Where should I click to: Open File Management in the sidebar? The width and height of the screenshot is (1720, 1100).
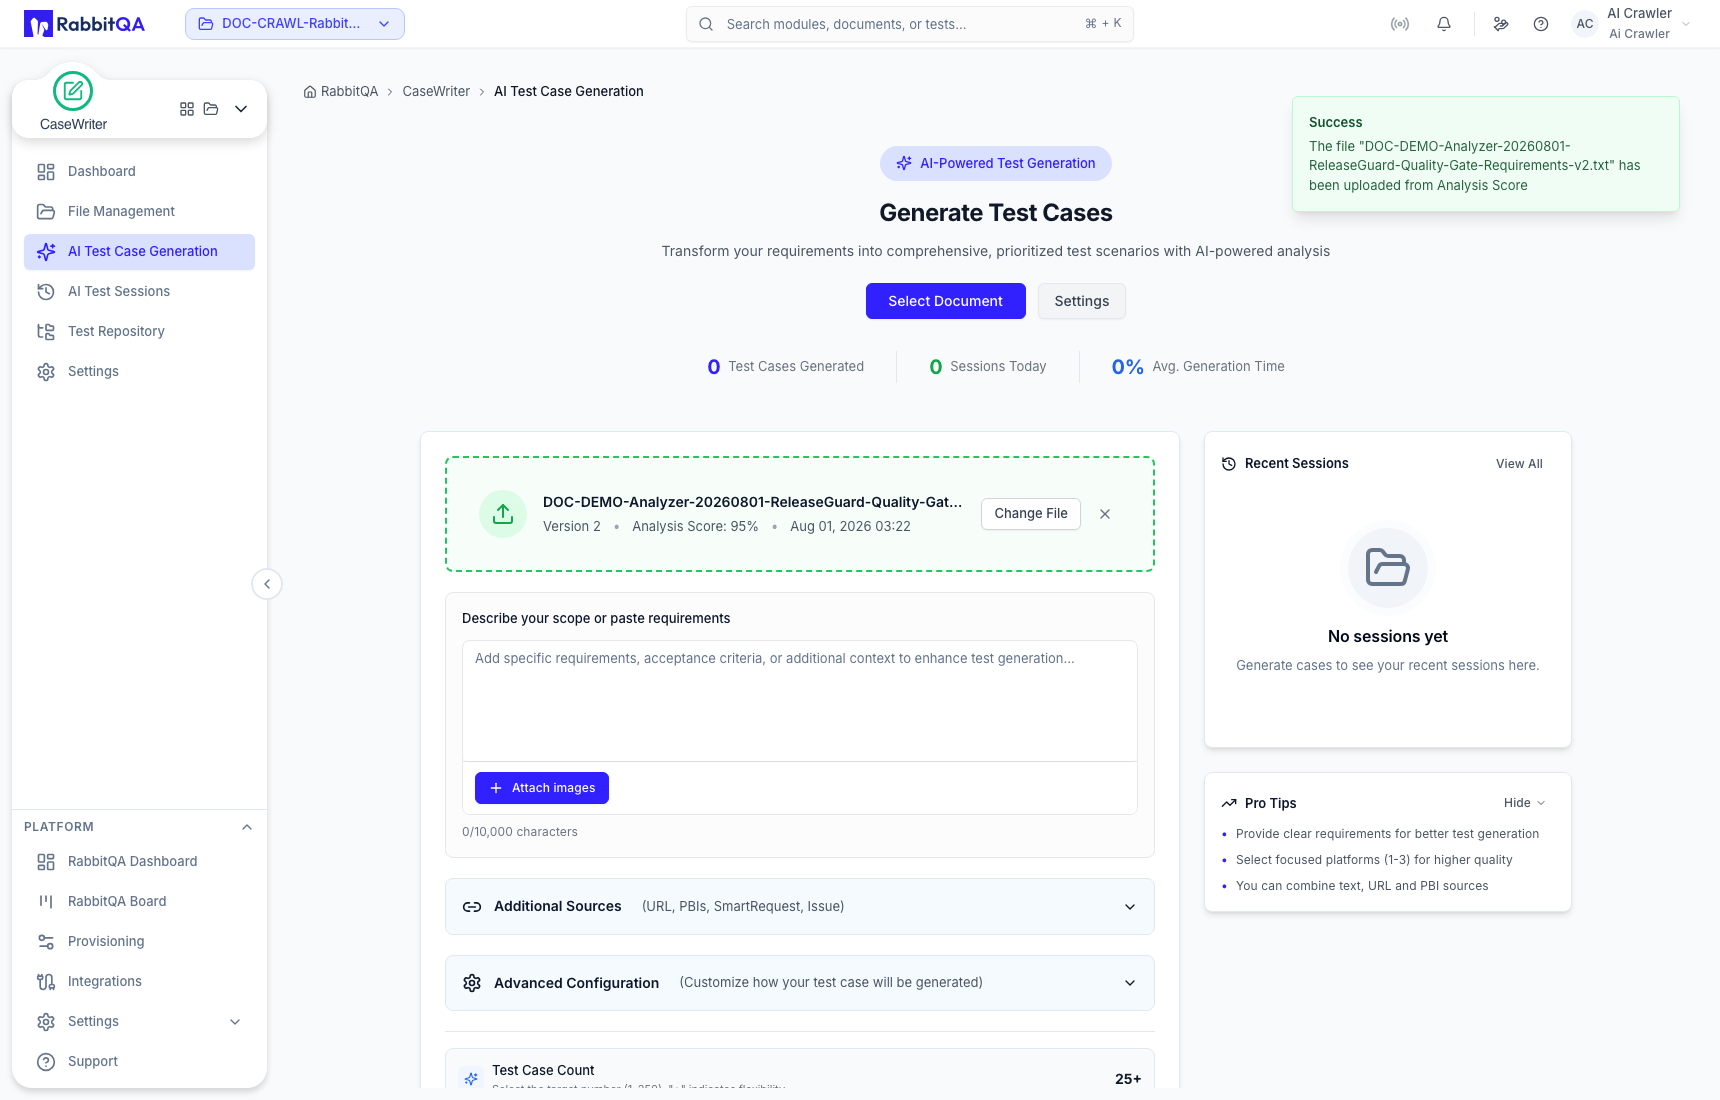[x=139, y=212]
